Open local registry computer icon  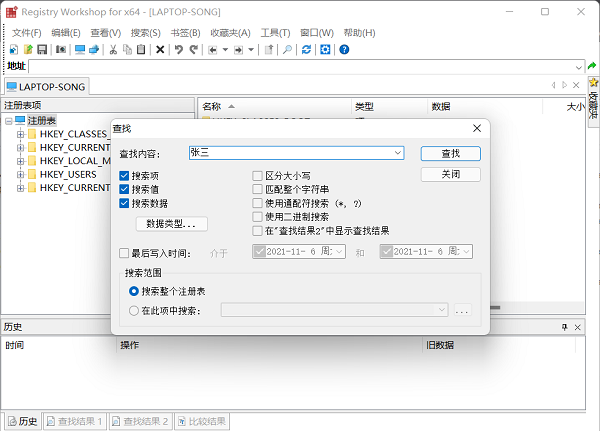pyautogui.click(x=80, y=50)
